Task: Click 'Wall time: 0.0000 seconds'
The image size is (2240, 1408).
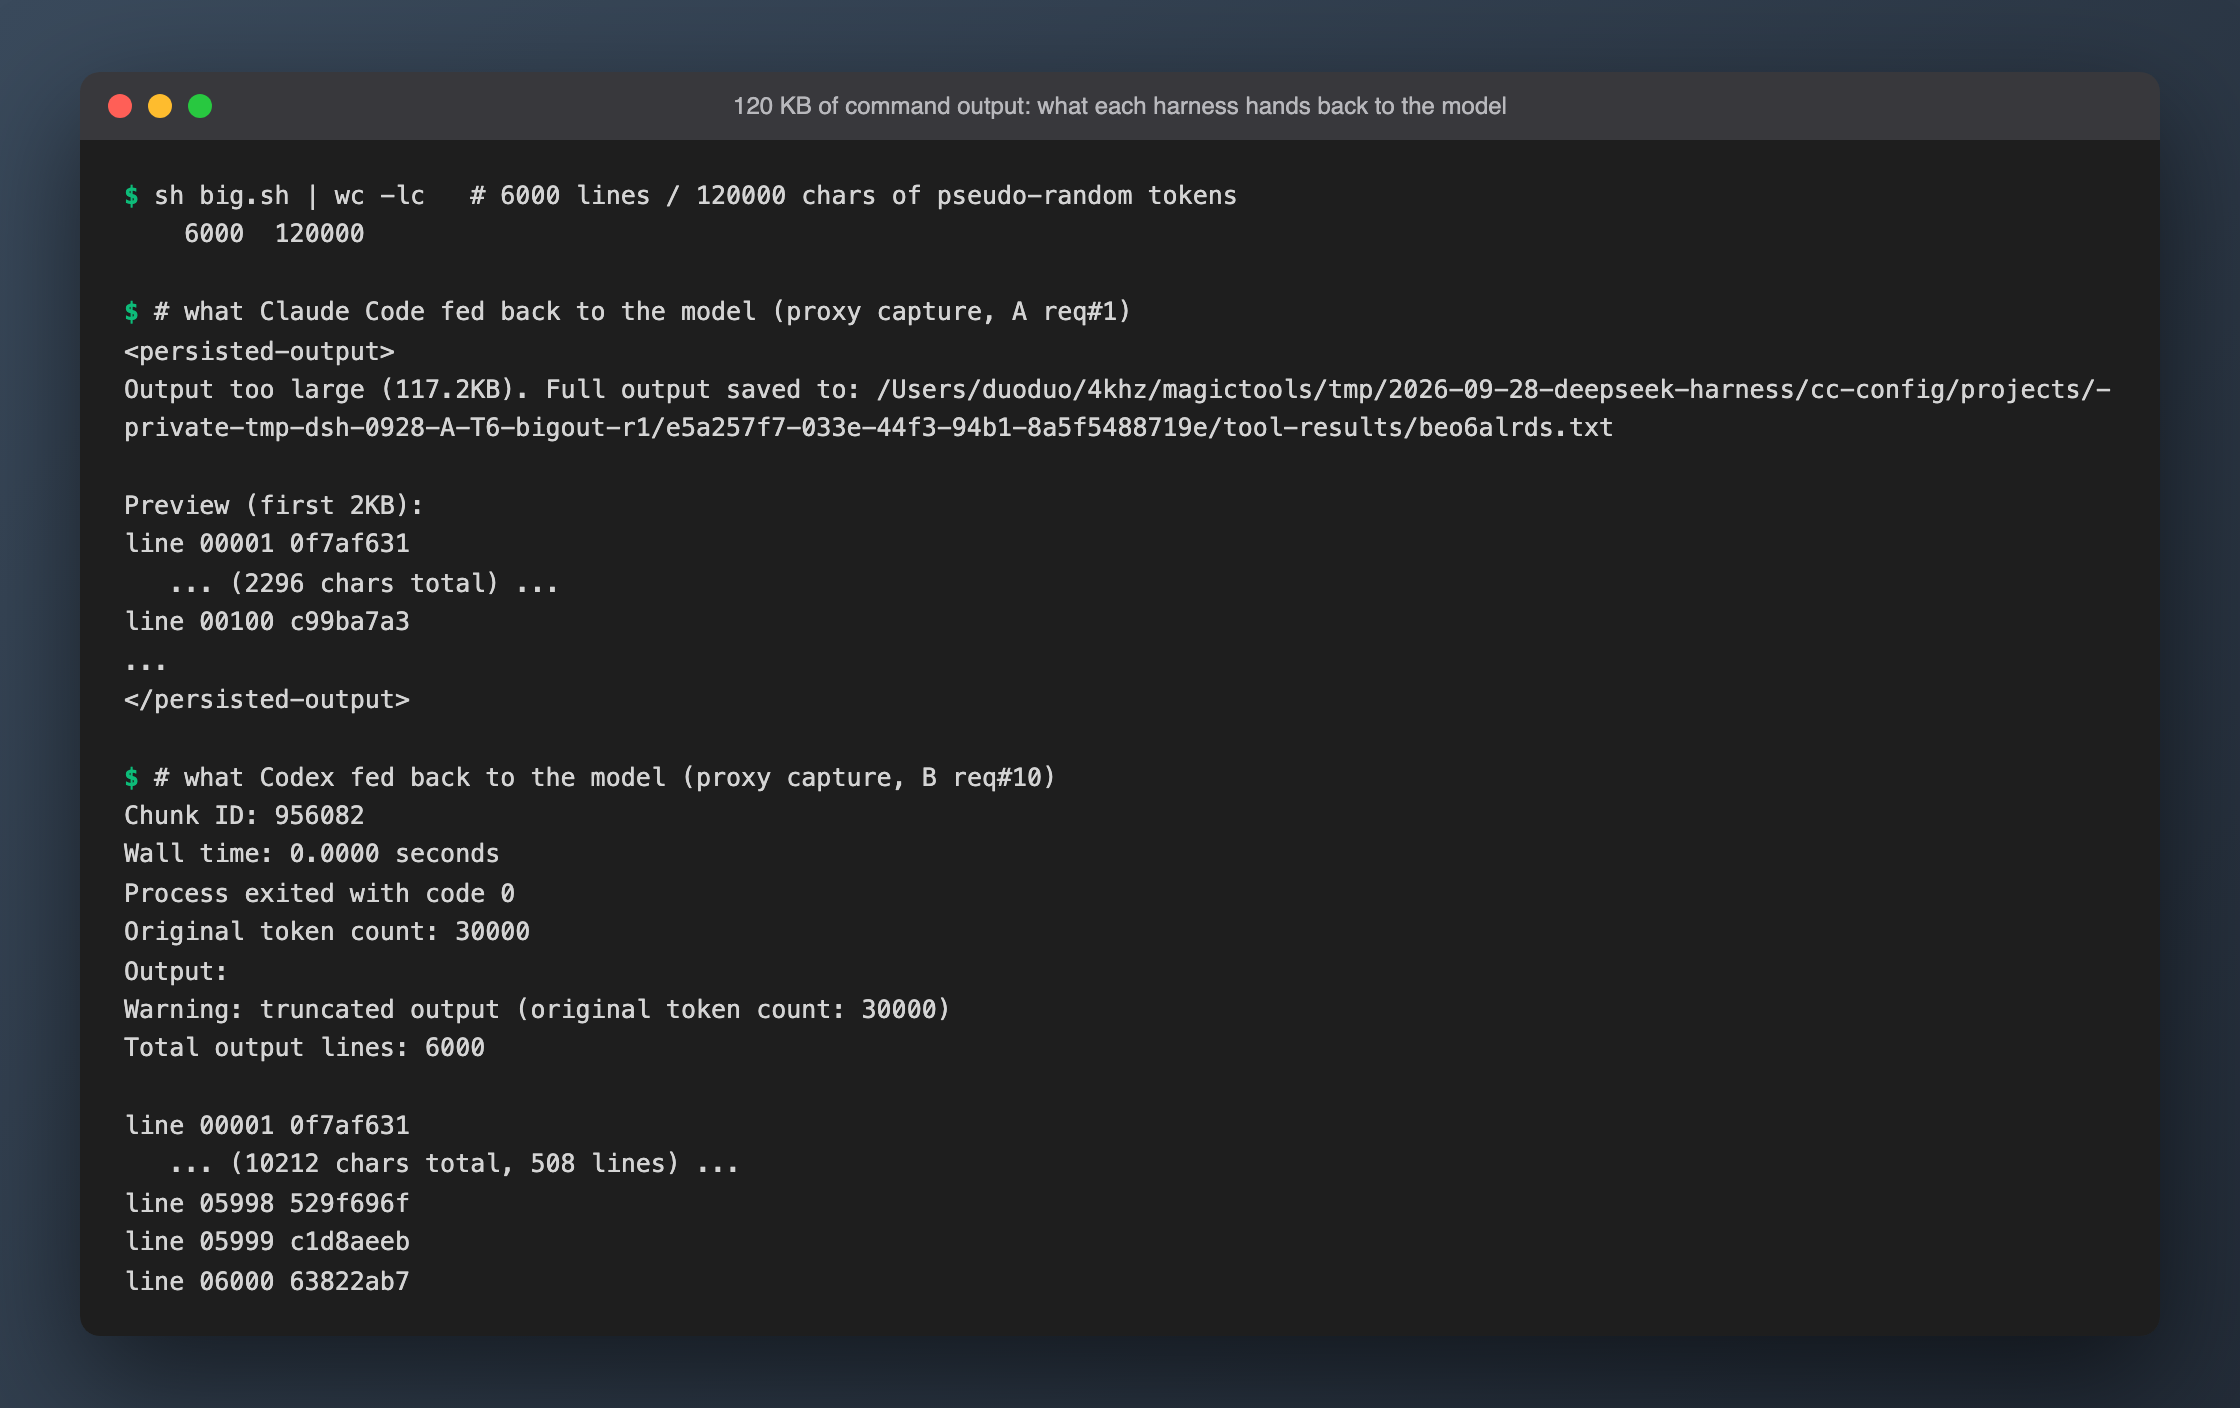Action: coord(312,853)
